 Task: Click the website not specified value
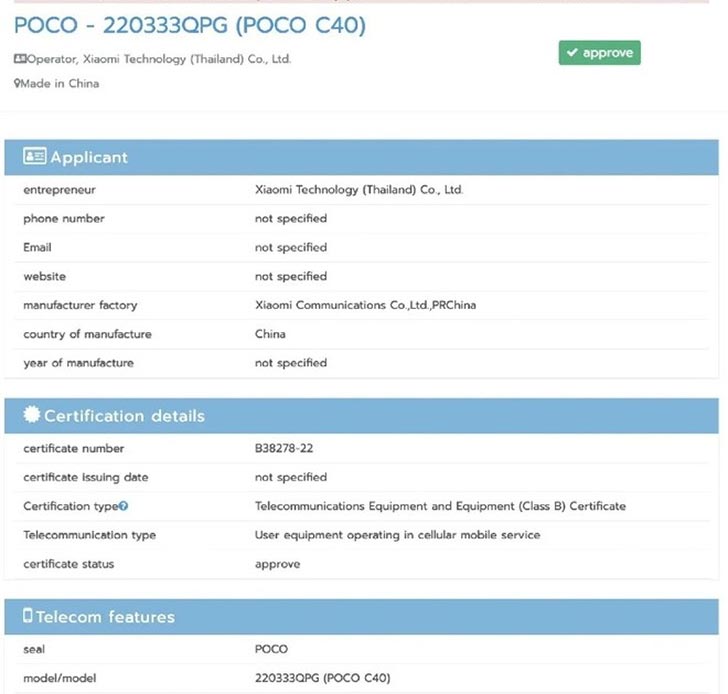(x=291, y=276)
